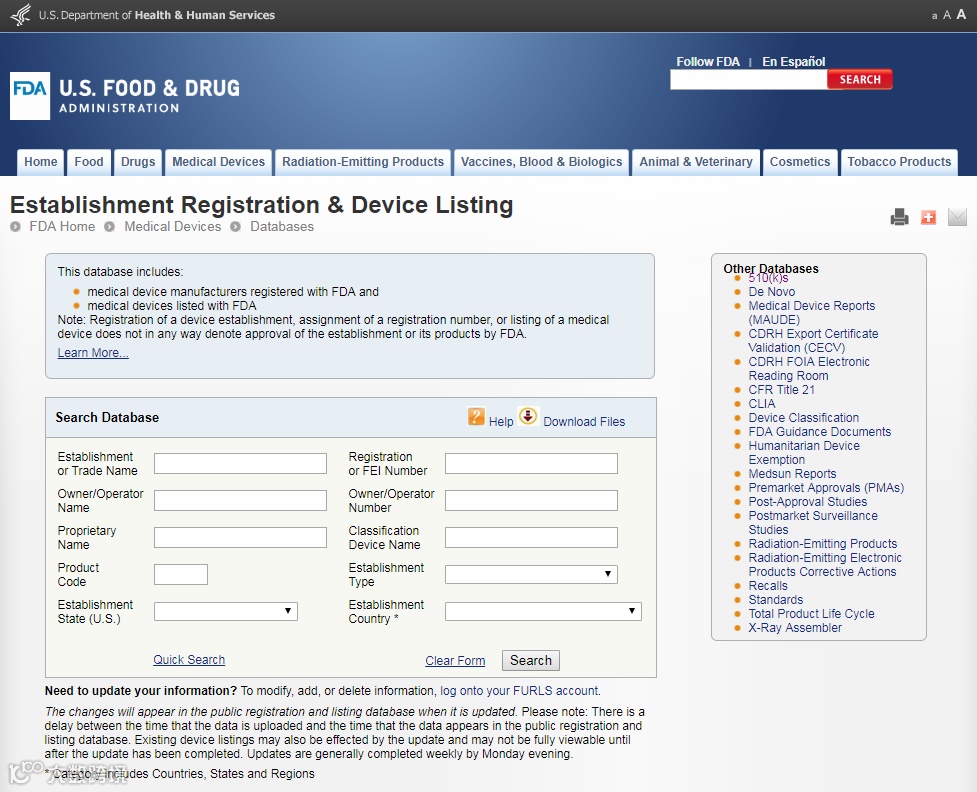
Task: Open the Establishment Type dropdown
Action: click(x=531, y=574)
